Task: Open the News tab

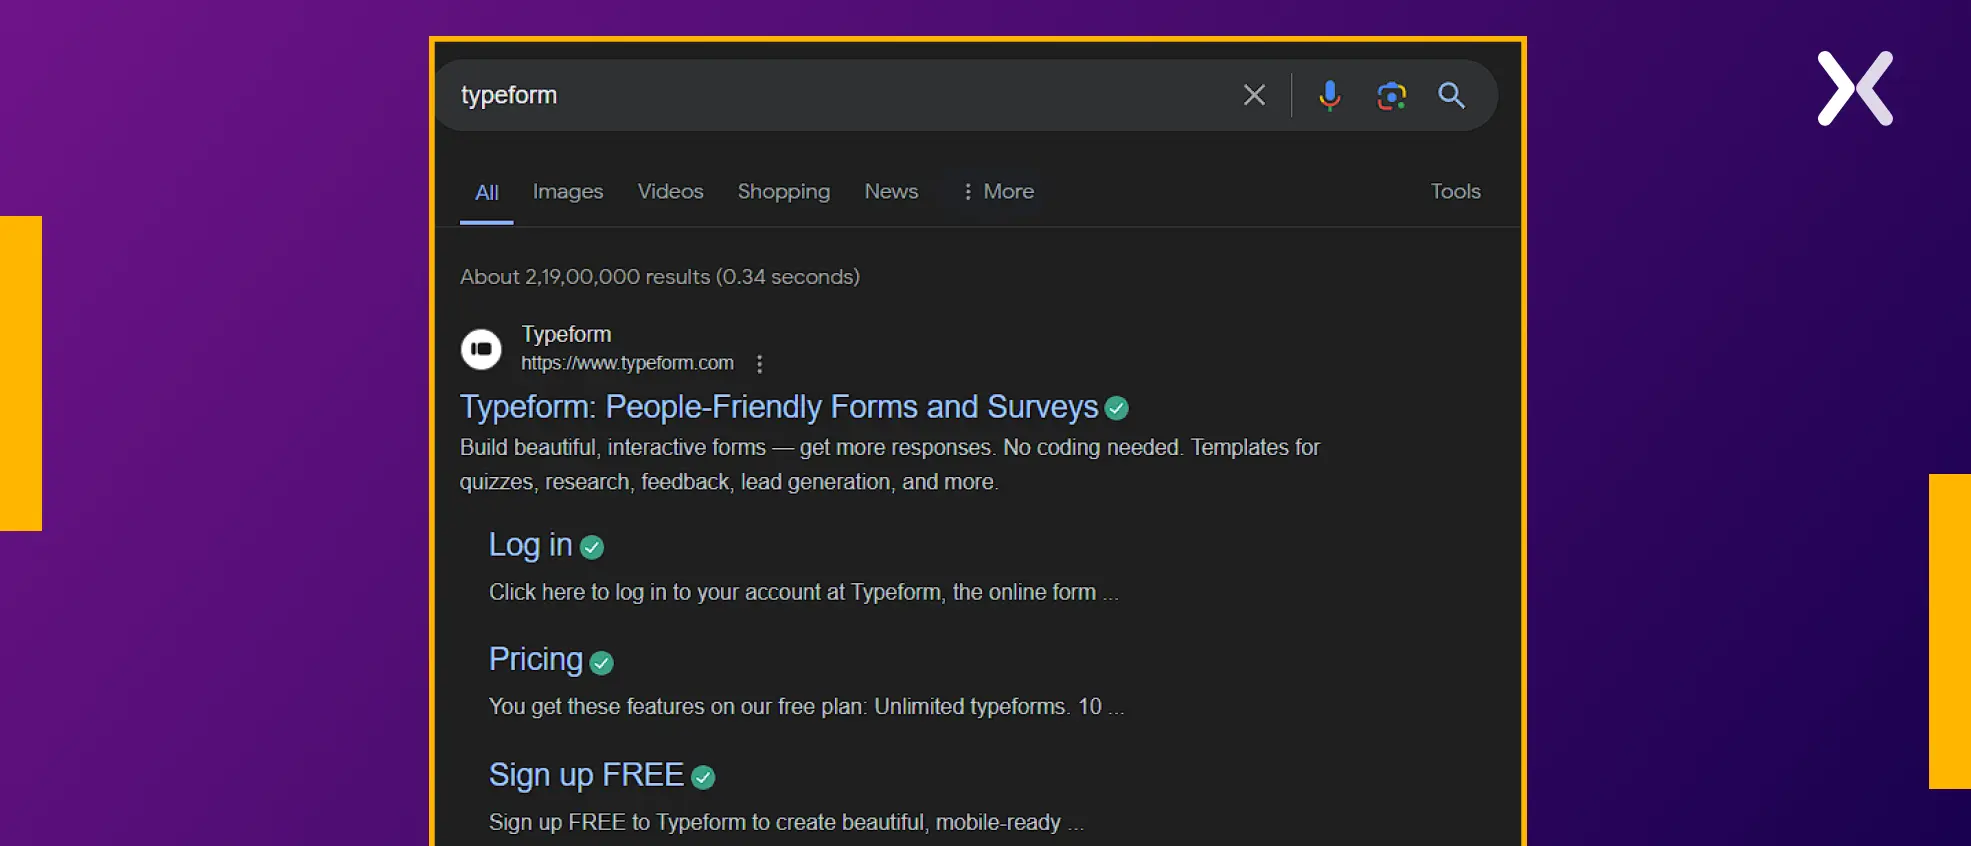Action: pos(891,191)
